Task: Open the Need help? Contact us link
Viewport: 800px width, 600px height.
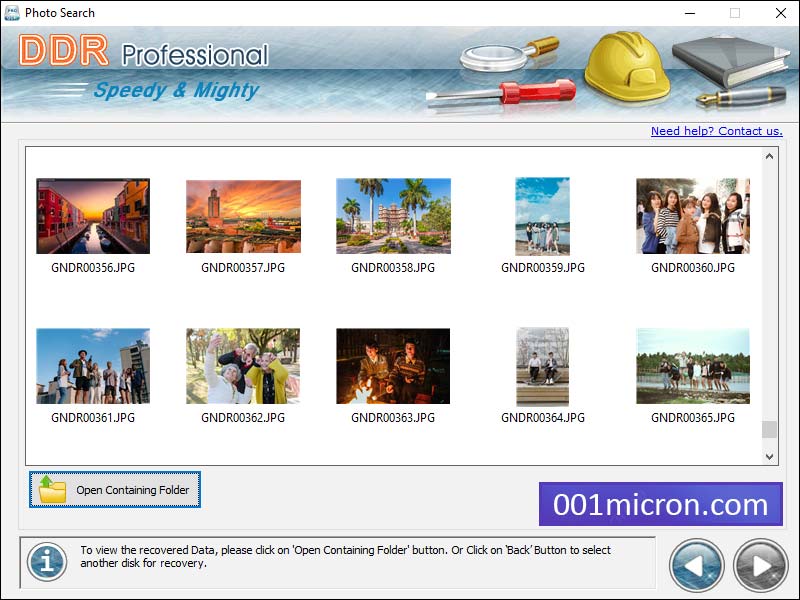Action: (716, 130)
